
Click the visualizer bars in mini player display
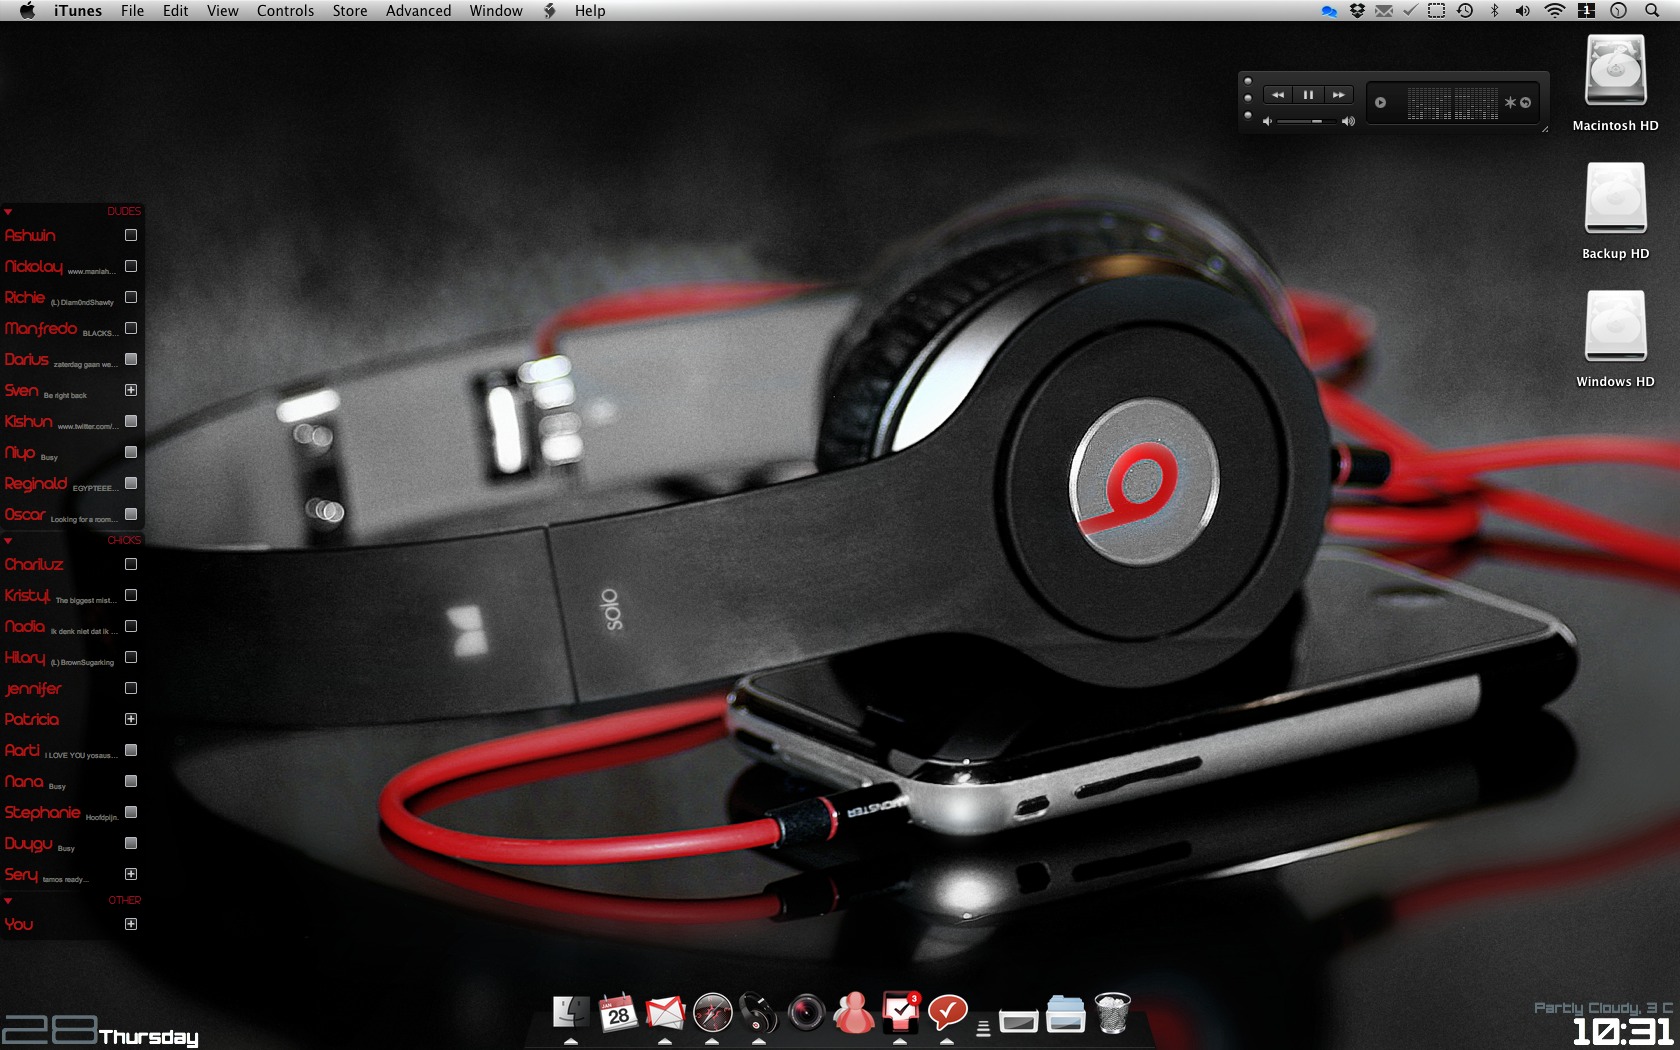pos(1452,102)
